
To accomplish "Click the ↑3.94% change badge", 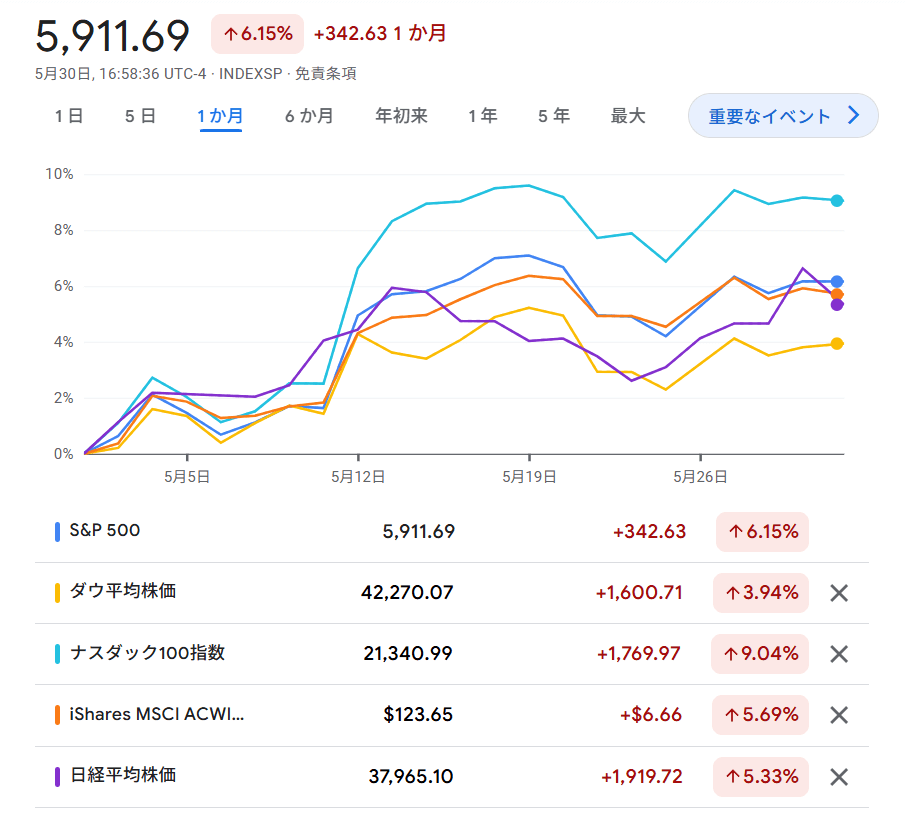I will pyautogui.click(x=762, y=593).
